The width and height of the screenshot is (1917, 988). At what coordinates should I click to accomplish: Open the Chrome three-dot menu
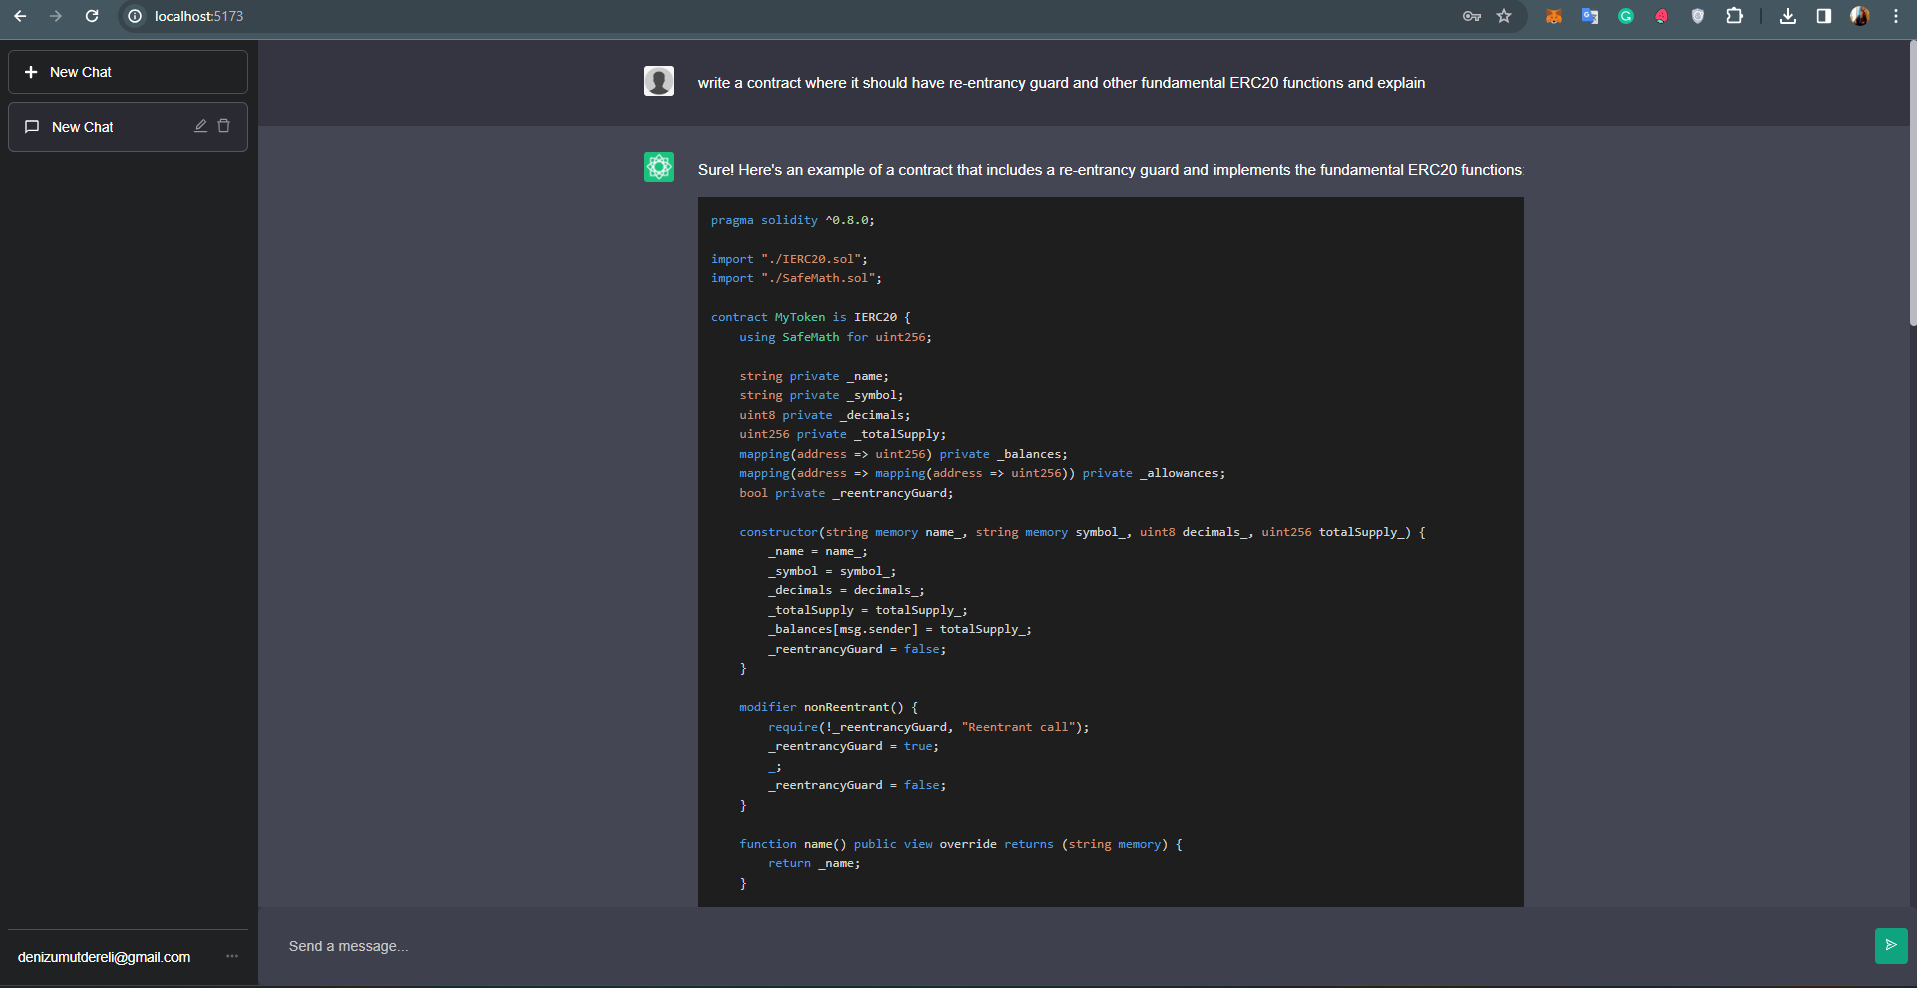pyautogui.click(x=1896, y=16)
